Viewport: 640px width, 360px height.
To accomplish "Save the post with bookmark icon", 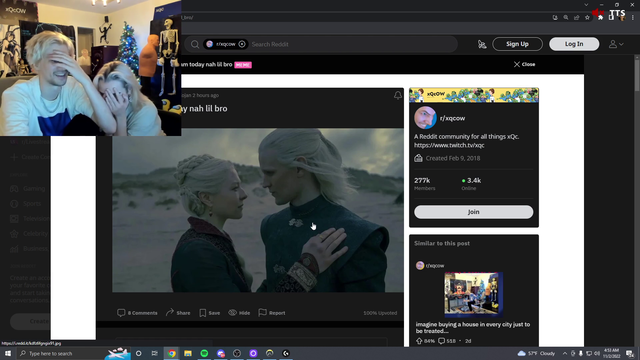I will [209, 313].
